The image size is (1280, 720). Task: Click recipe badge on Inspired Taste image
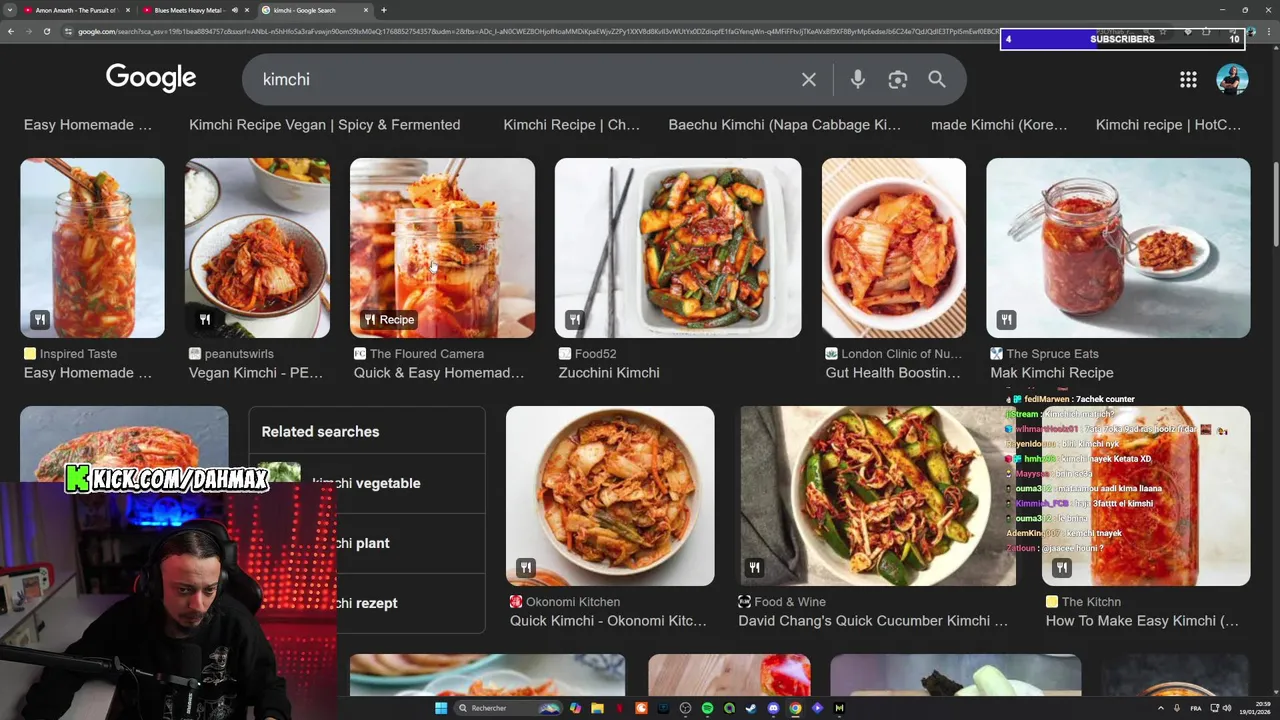pyautogui.click(x=40, y=320)
